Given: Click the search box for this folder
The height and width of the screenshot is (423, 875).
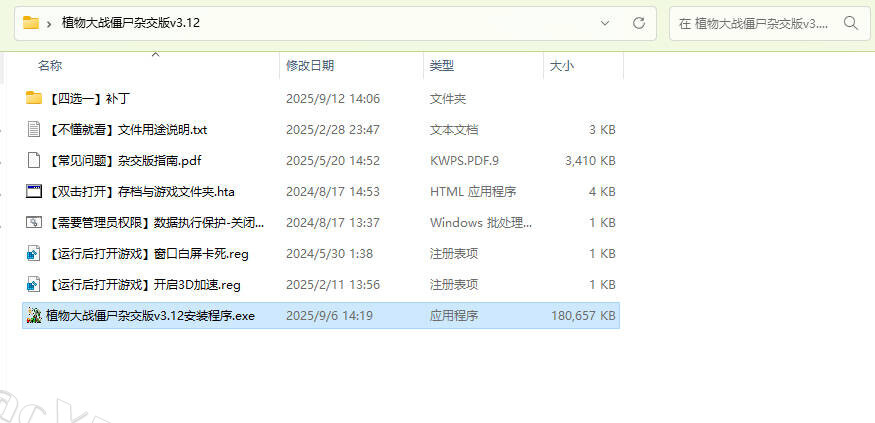Looking at the screenshot, I should pos(755,22).
